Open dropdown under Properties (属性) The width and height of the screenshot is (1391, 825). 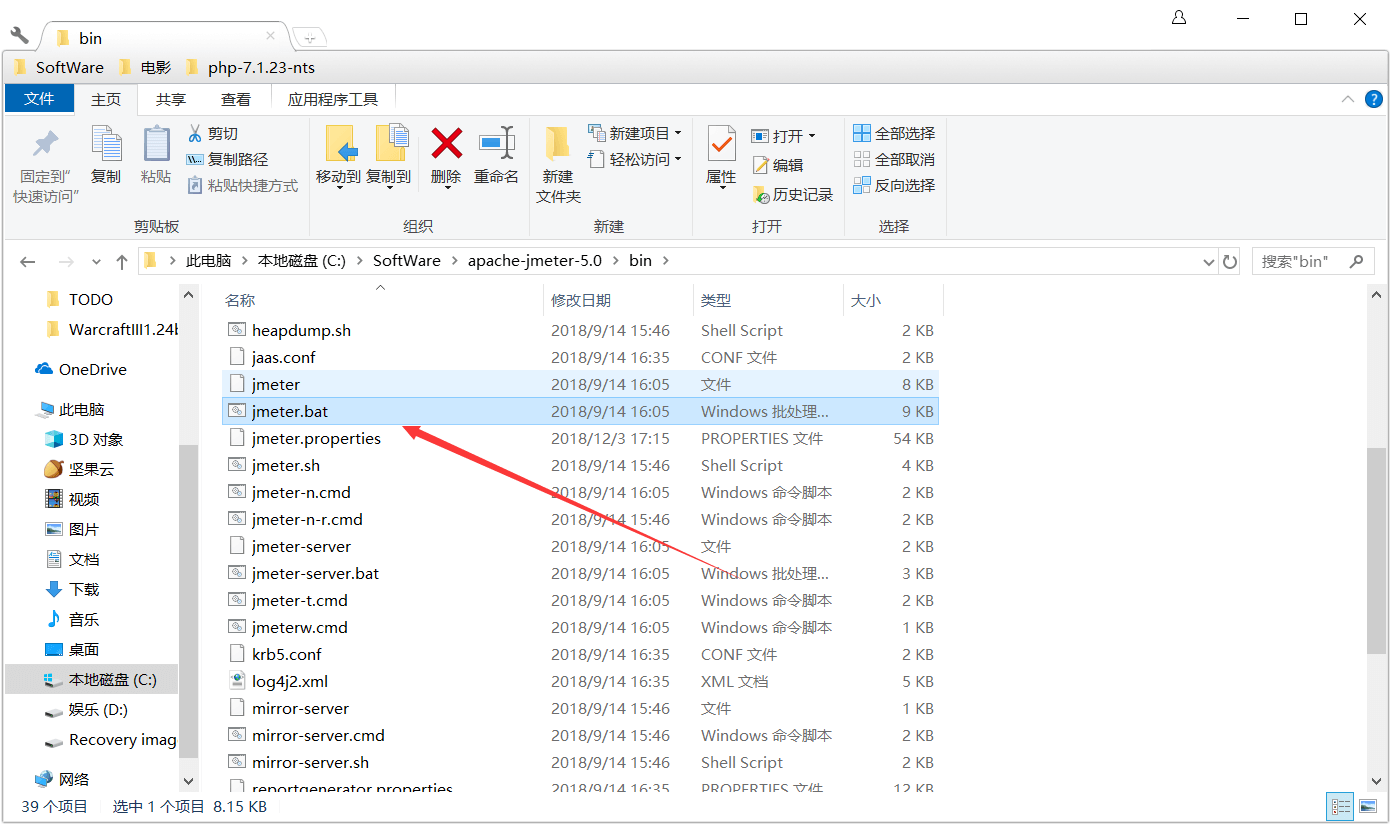721,189
